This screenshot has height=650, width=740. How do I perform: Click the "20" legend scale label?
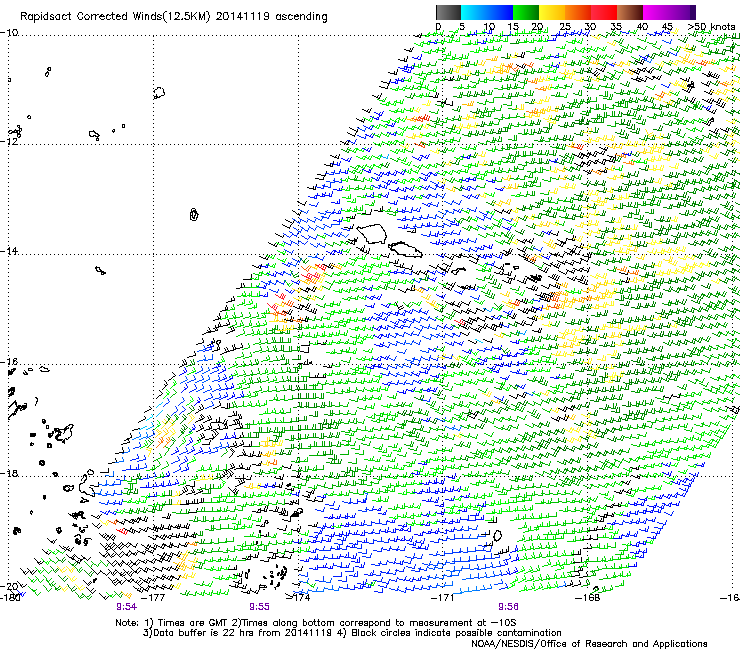(x=537, y=27)
